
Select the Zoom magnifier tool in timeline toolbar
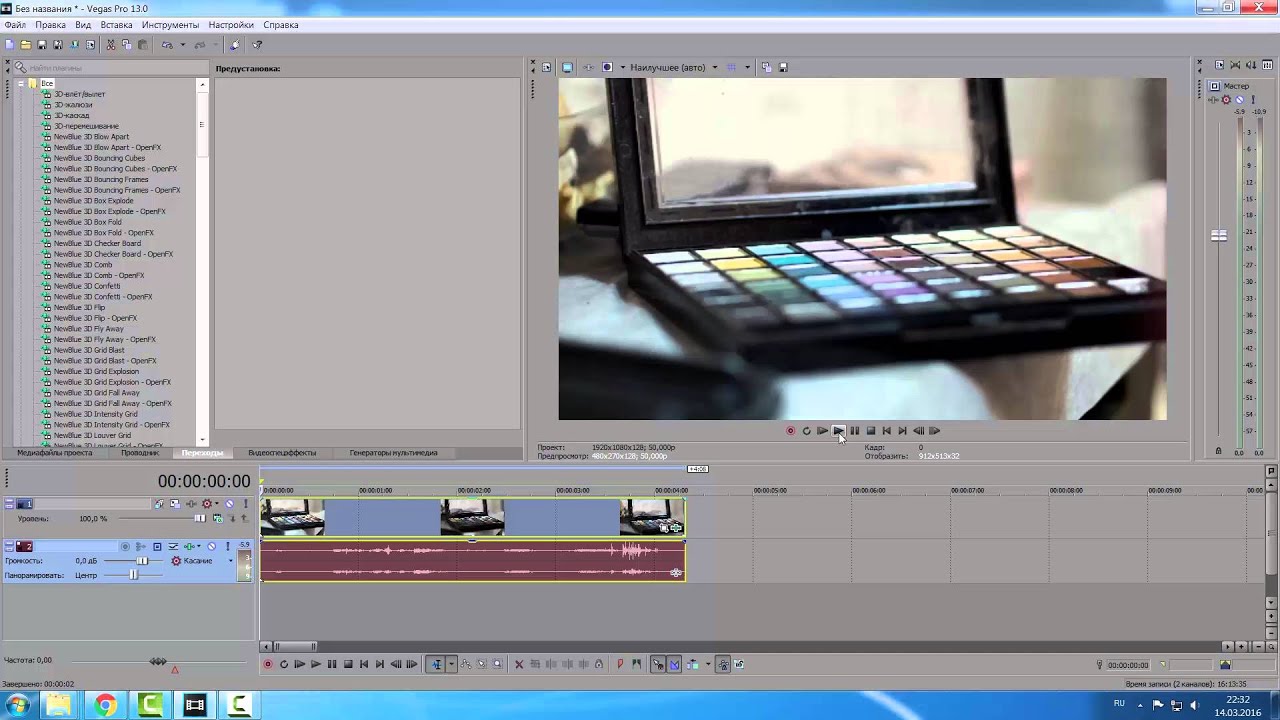tap(497, 664)
